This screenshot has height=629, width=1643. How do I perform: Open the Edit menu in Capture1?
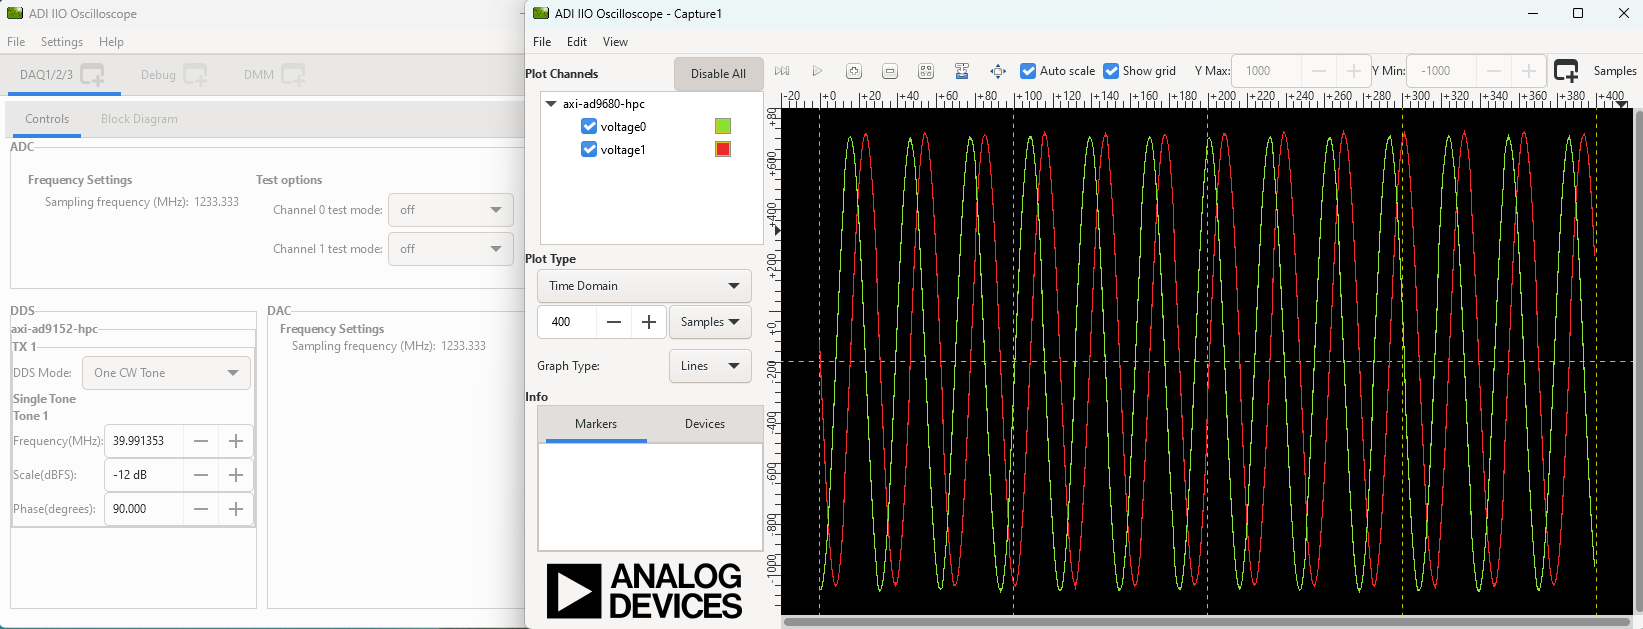pos(577,42)
